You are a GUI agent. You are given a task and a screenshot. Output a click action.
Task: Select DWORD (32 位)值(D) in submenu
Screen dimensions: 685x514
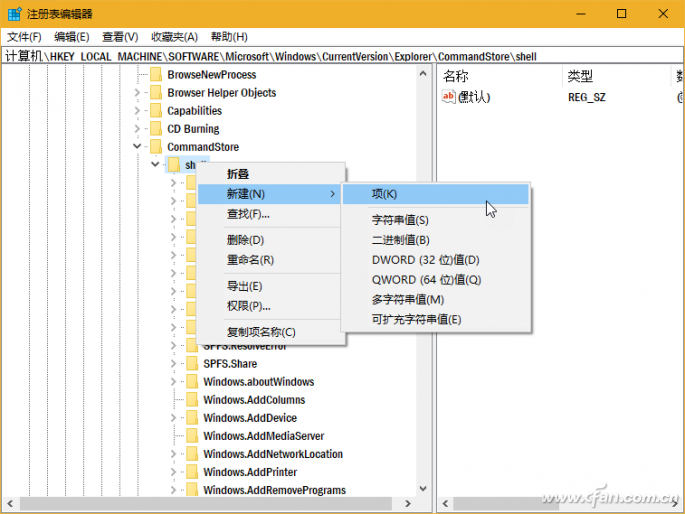pos(436,260)
